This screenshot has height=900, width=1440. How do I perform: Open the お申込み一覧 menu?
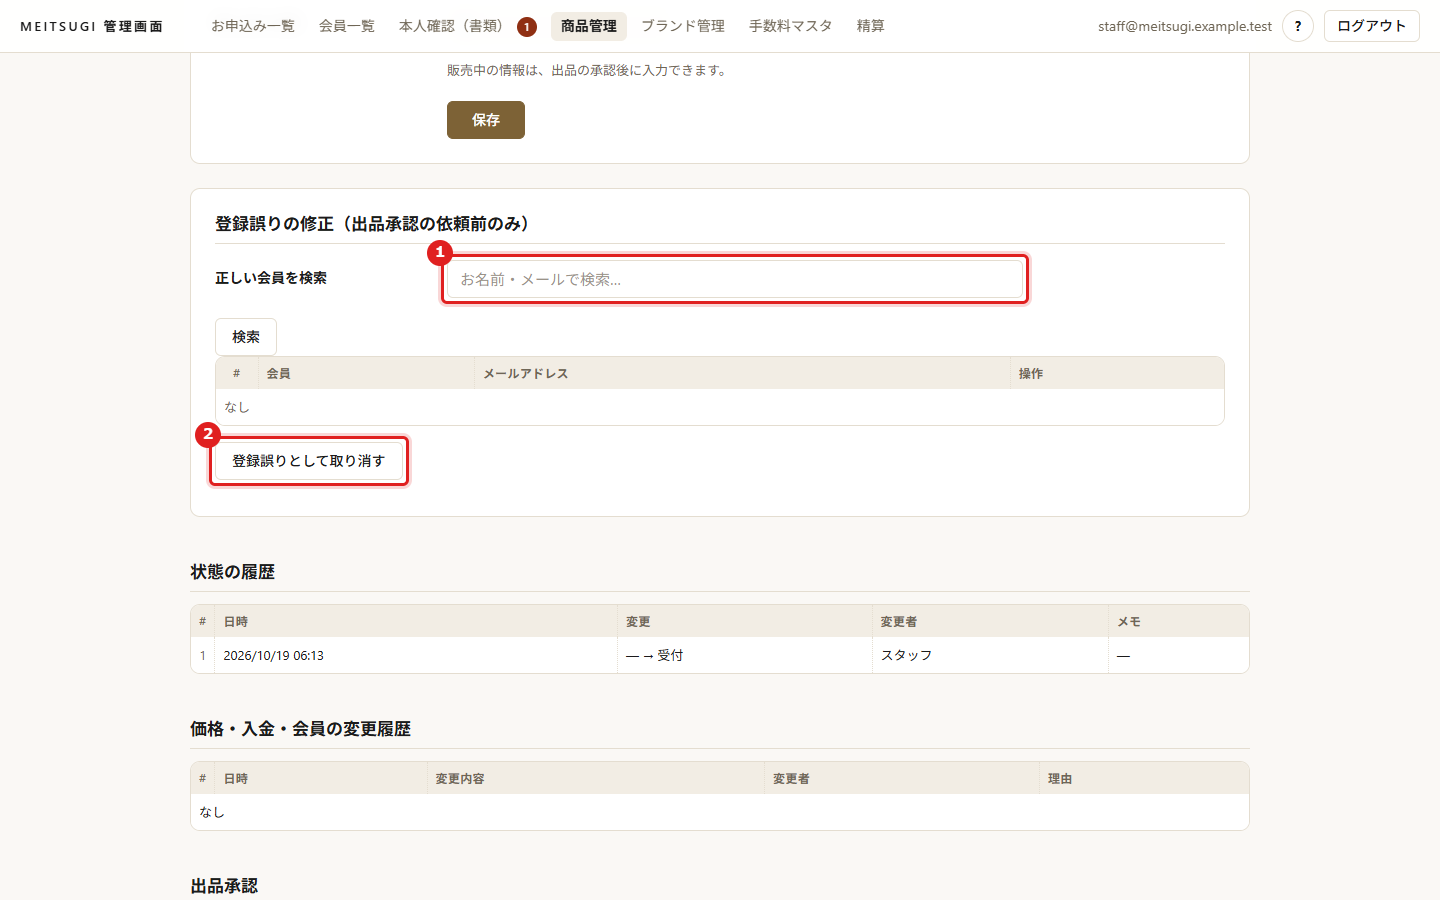tap(253, 26)
